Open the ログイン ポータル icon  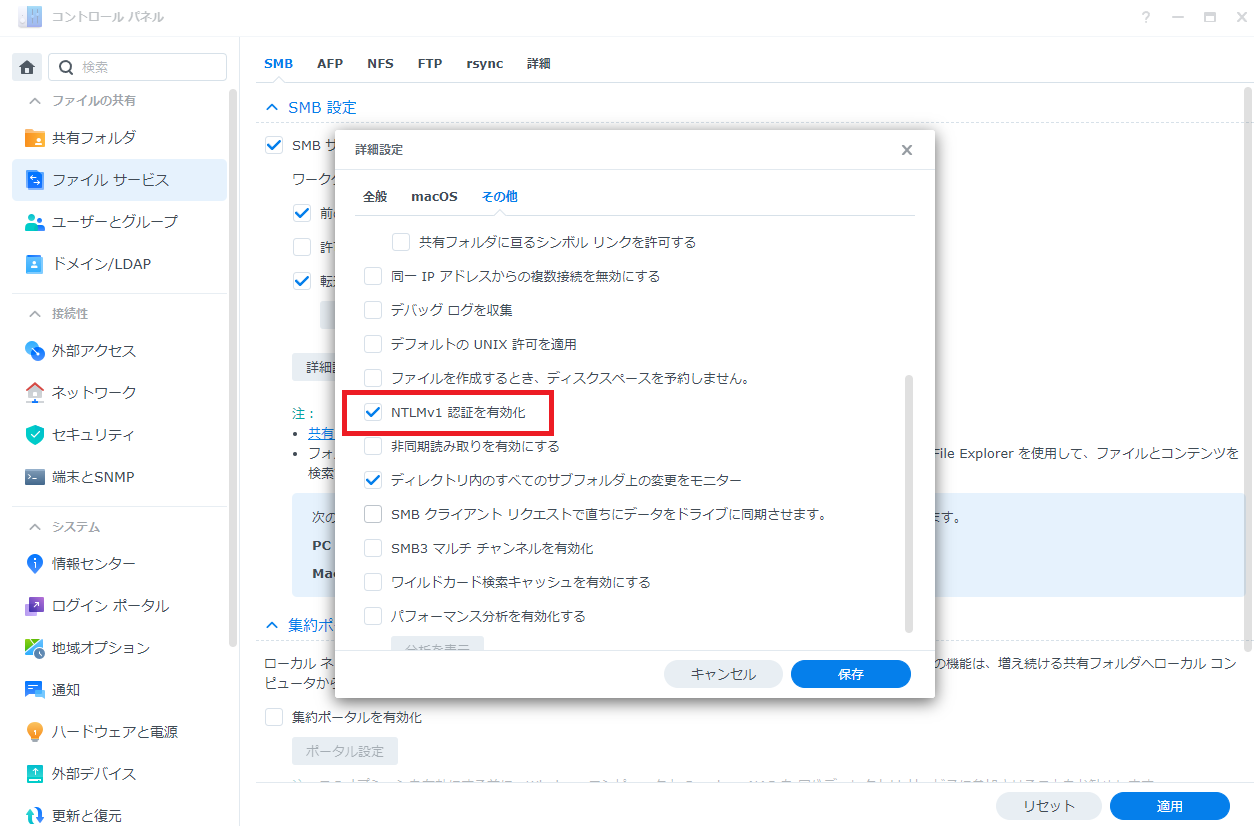click(x=35, y=606)
